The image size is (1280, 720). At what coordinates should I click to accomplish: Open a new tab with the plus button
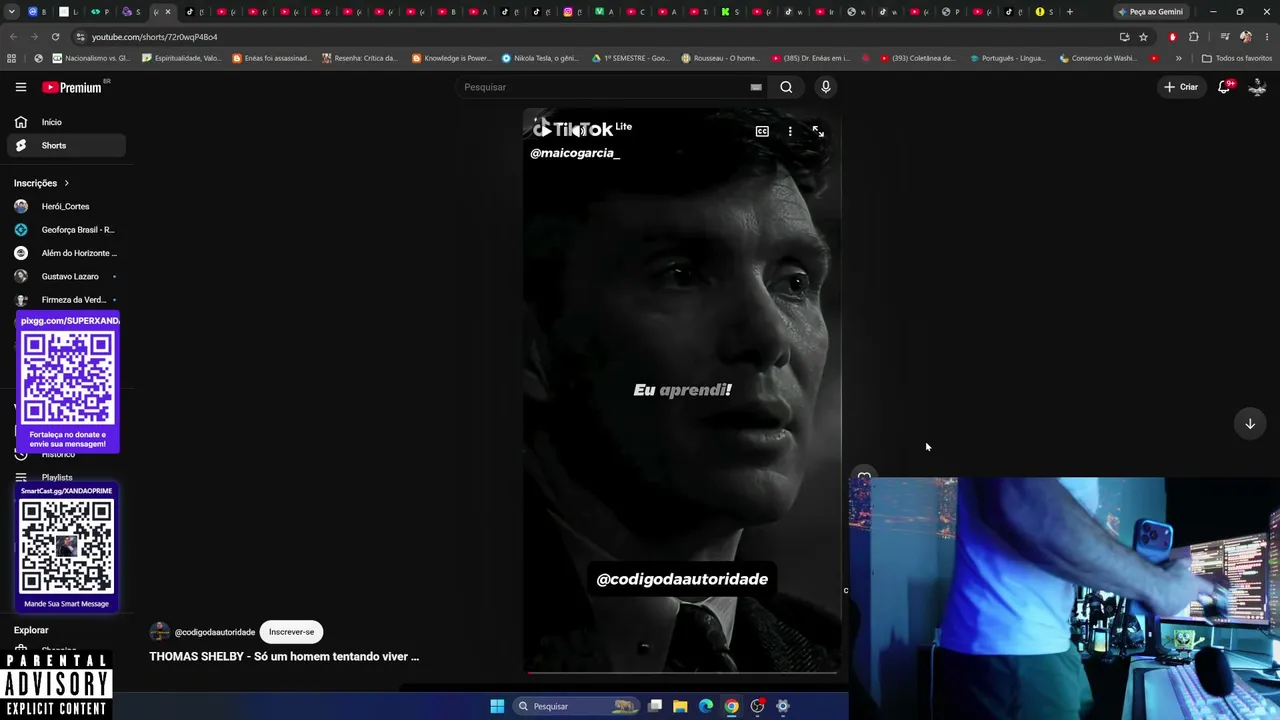pyautogui.click(x=1070, y=12)
